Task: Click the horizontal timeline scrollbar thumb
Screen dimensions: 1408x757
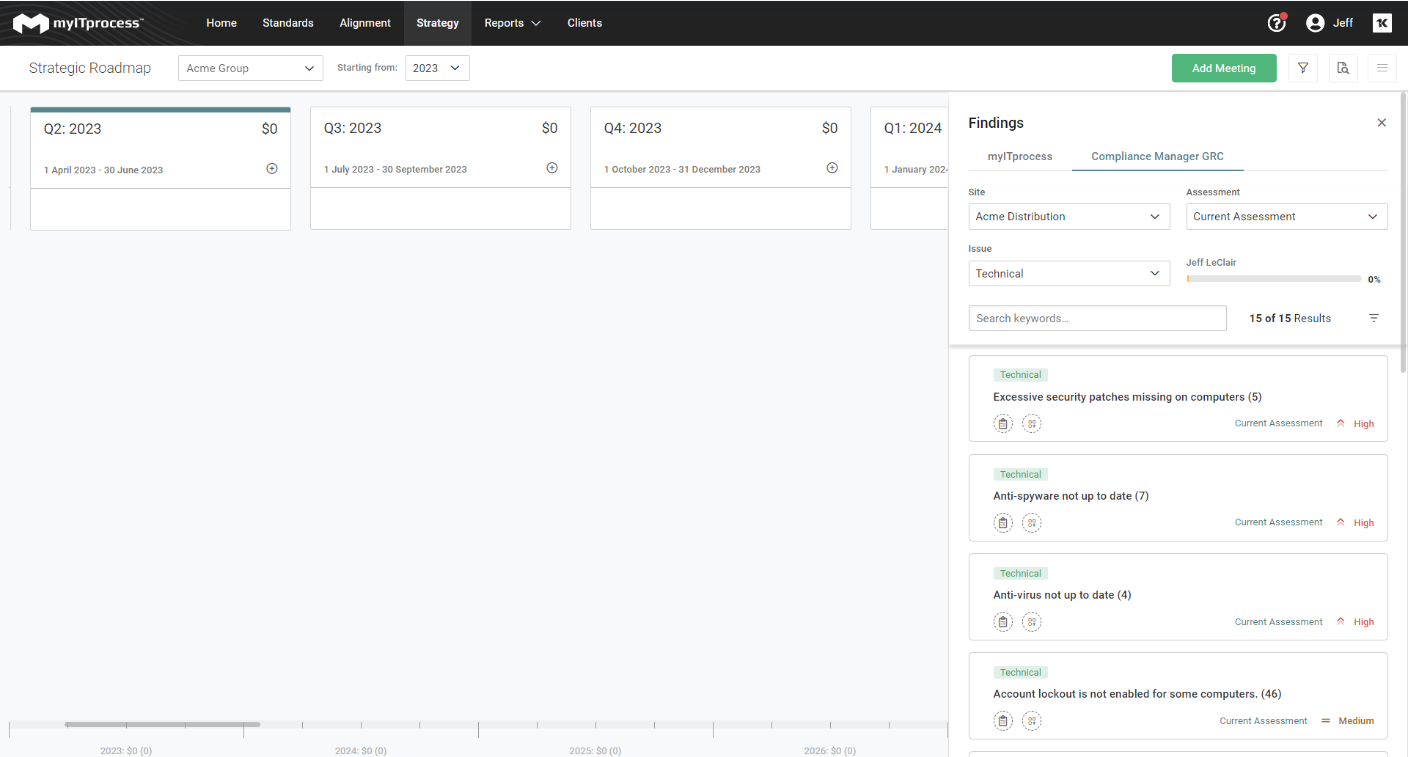Action: pos(162,724)
